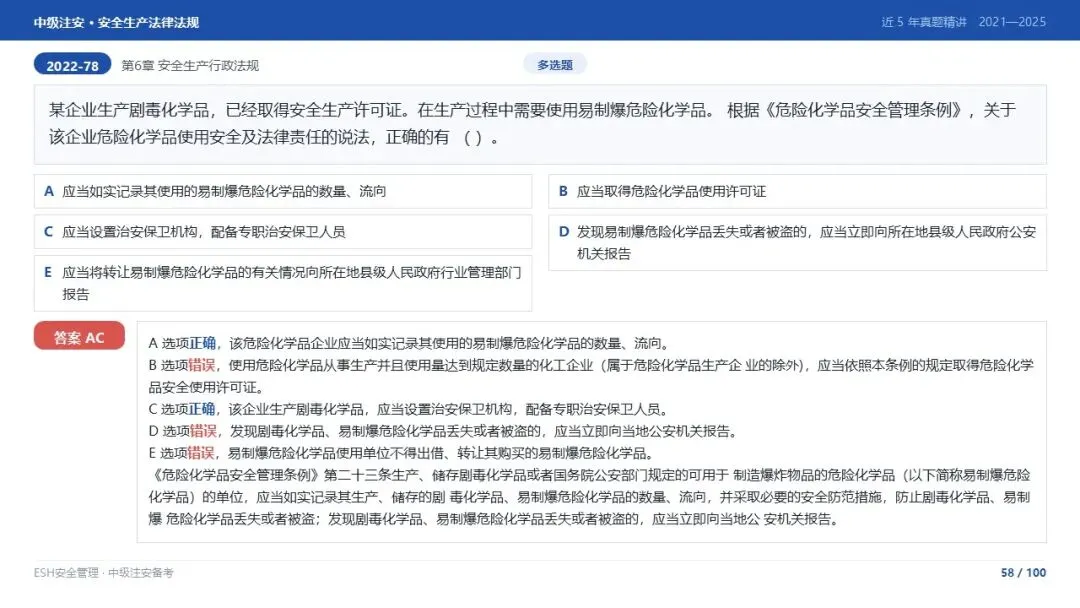The width and height of the screenshot is (1080, 608).
Task: Select option A 应当如实记录 数量、流向
Action: coord(283,191)
